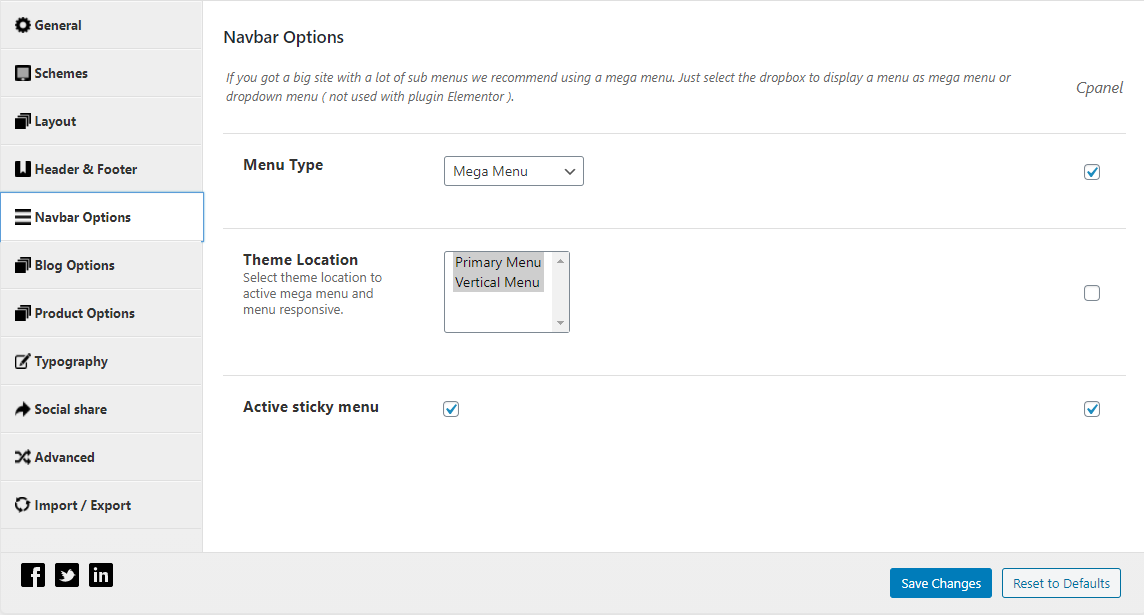
Task: Switch to the Schemes tab
Action: point(101,73)
